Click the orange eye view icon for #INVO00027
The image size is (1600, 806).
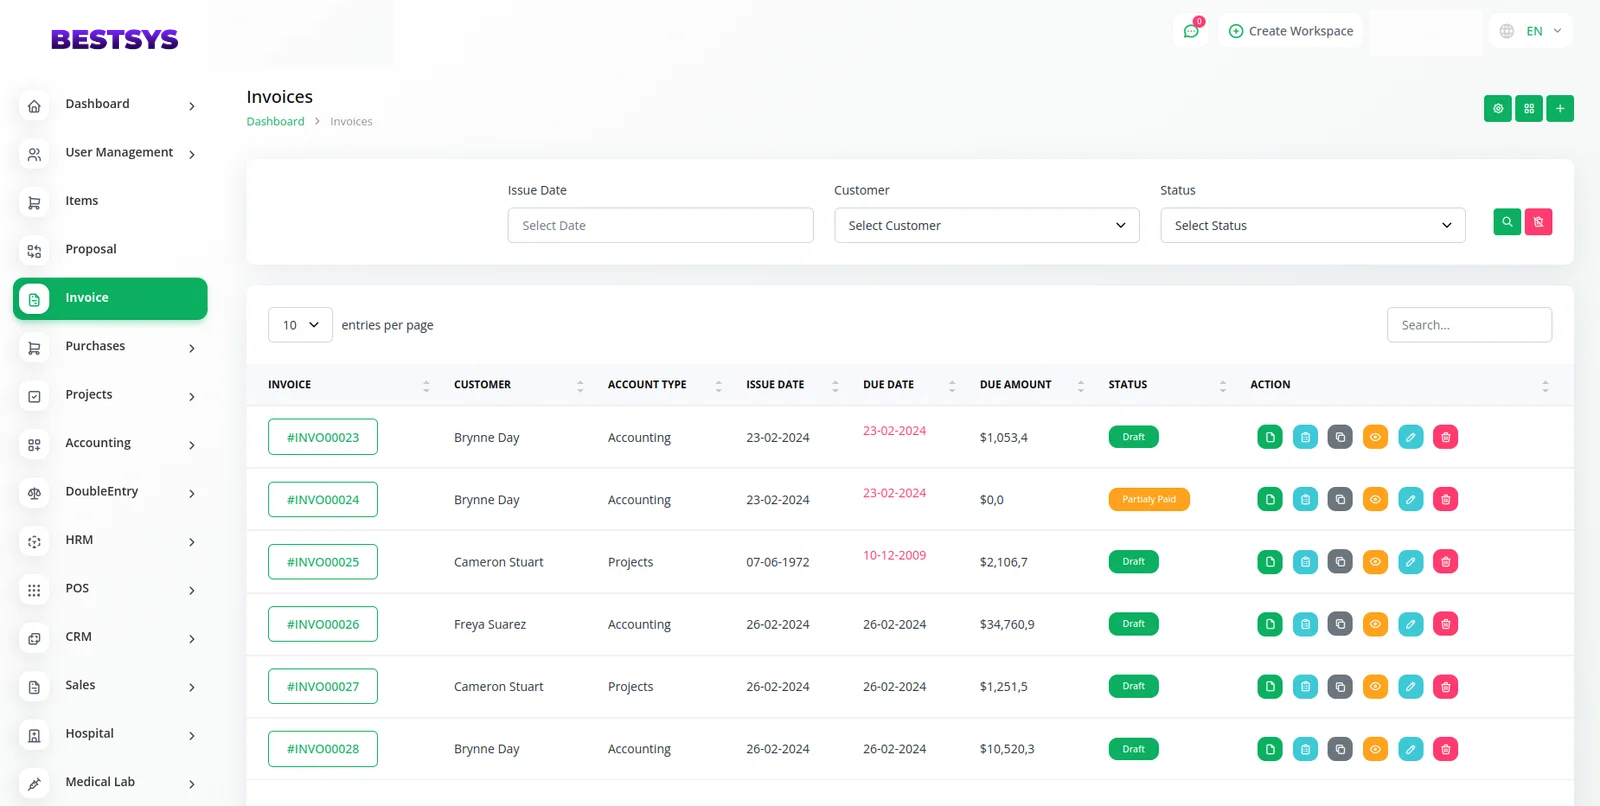coord(1375,687)
